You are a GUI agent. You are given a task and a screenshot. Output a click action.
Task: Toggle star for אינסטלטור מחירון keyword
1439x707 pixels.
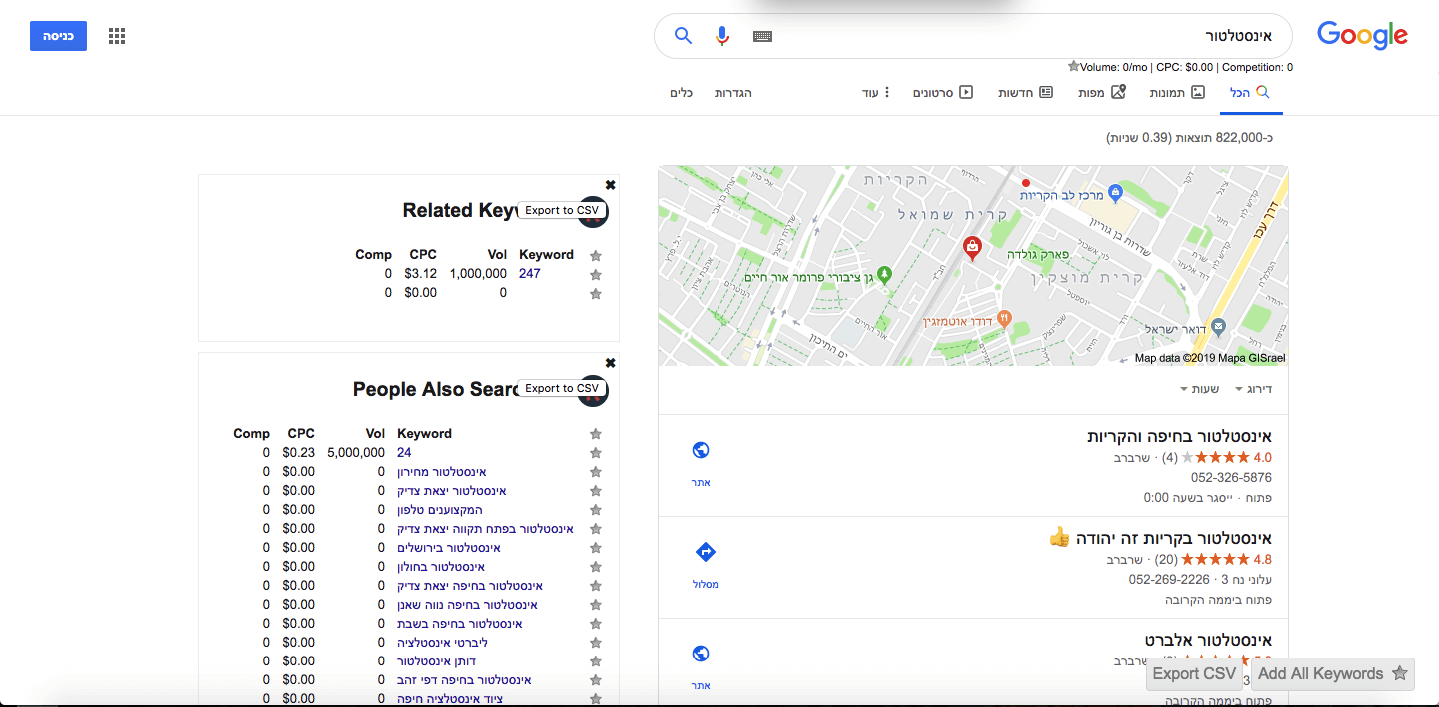[x=596, y=472]
